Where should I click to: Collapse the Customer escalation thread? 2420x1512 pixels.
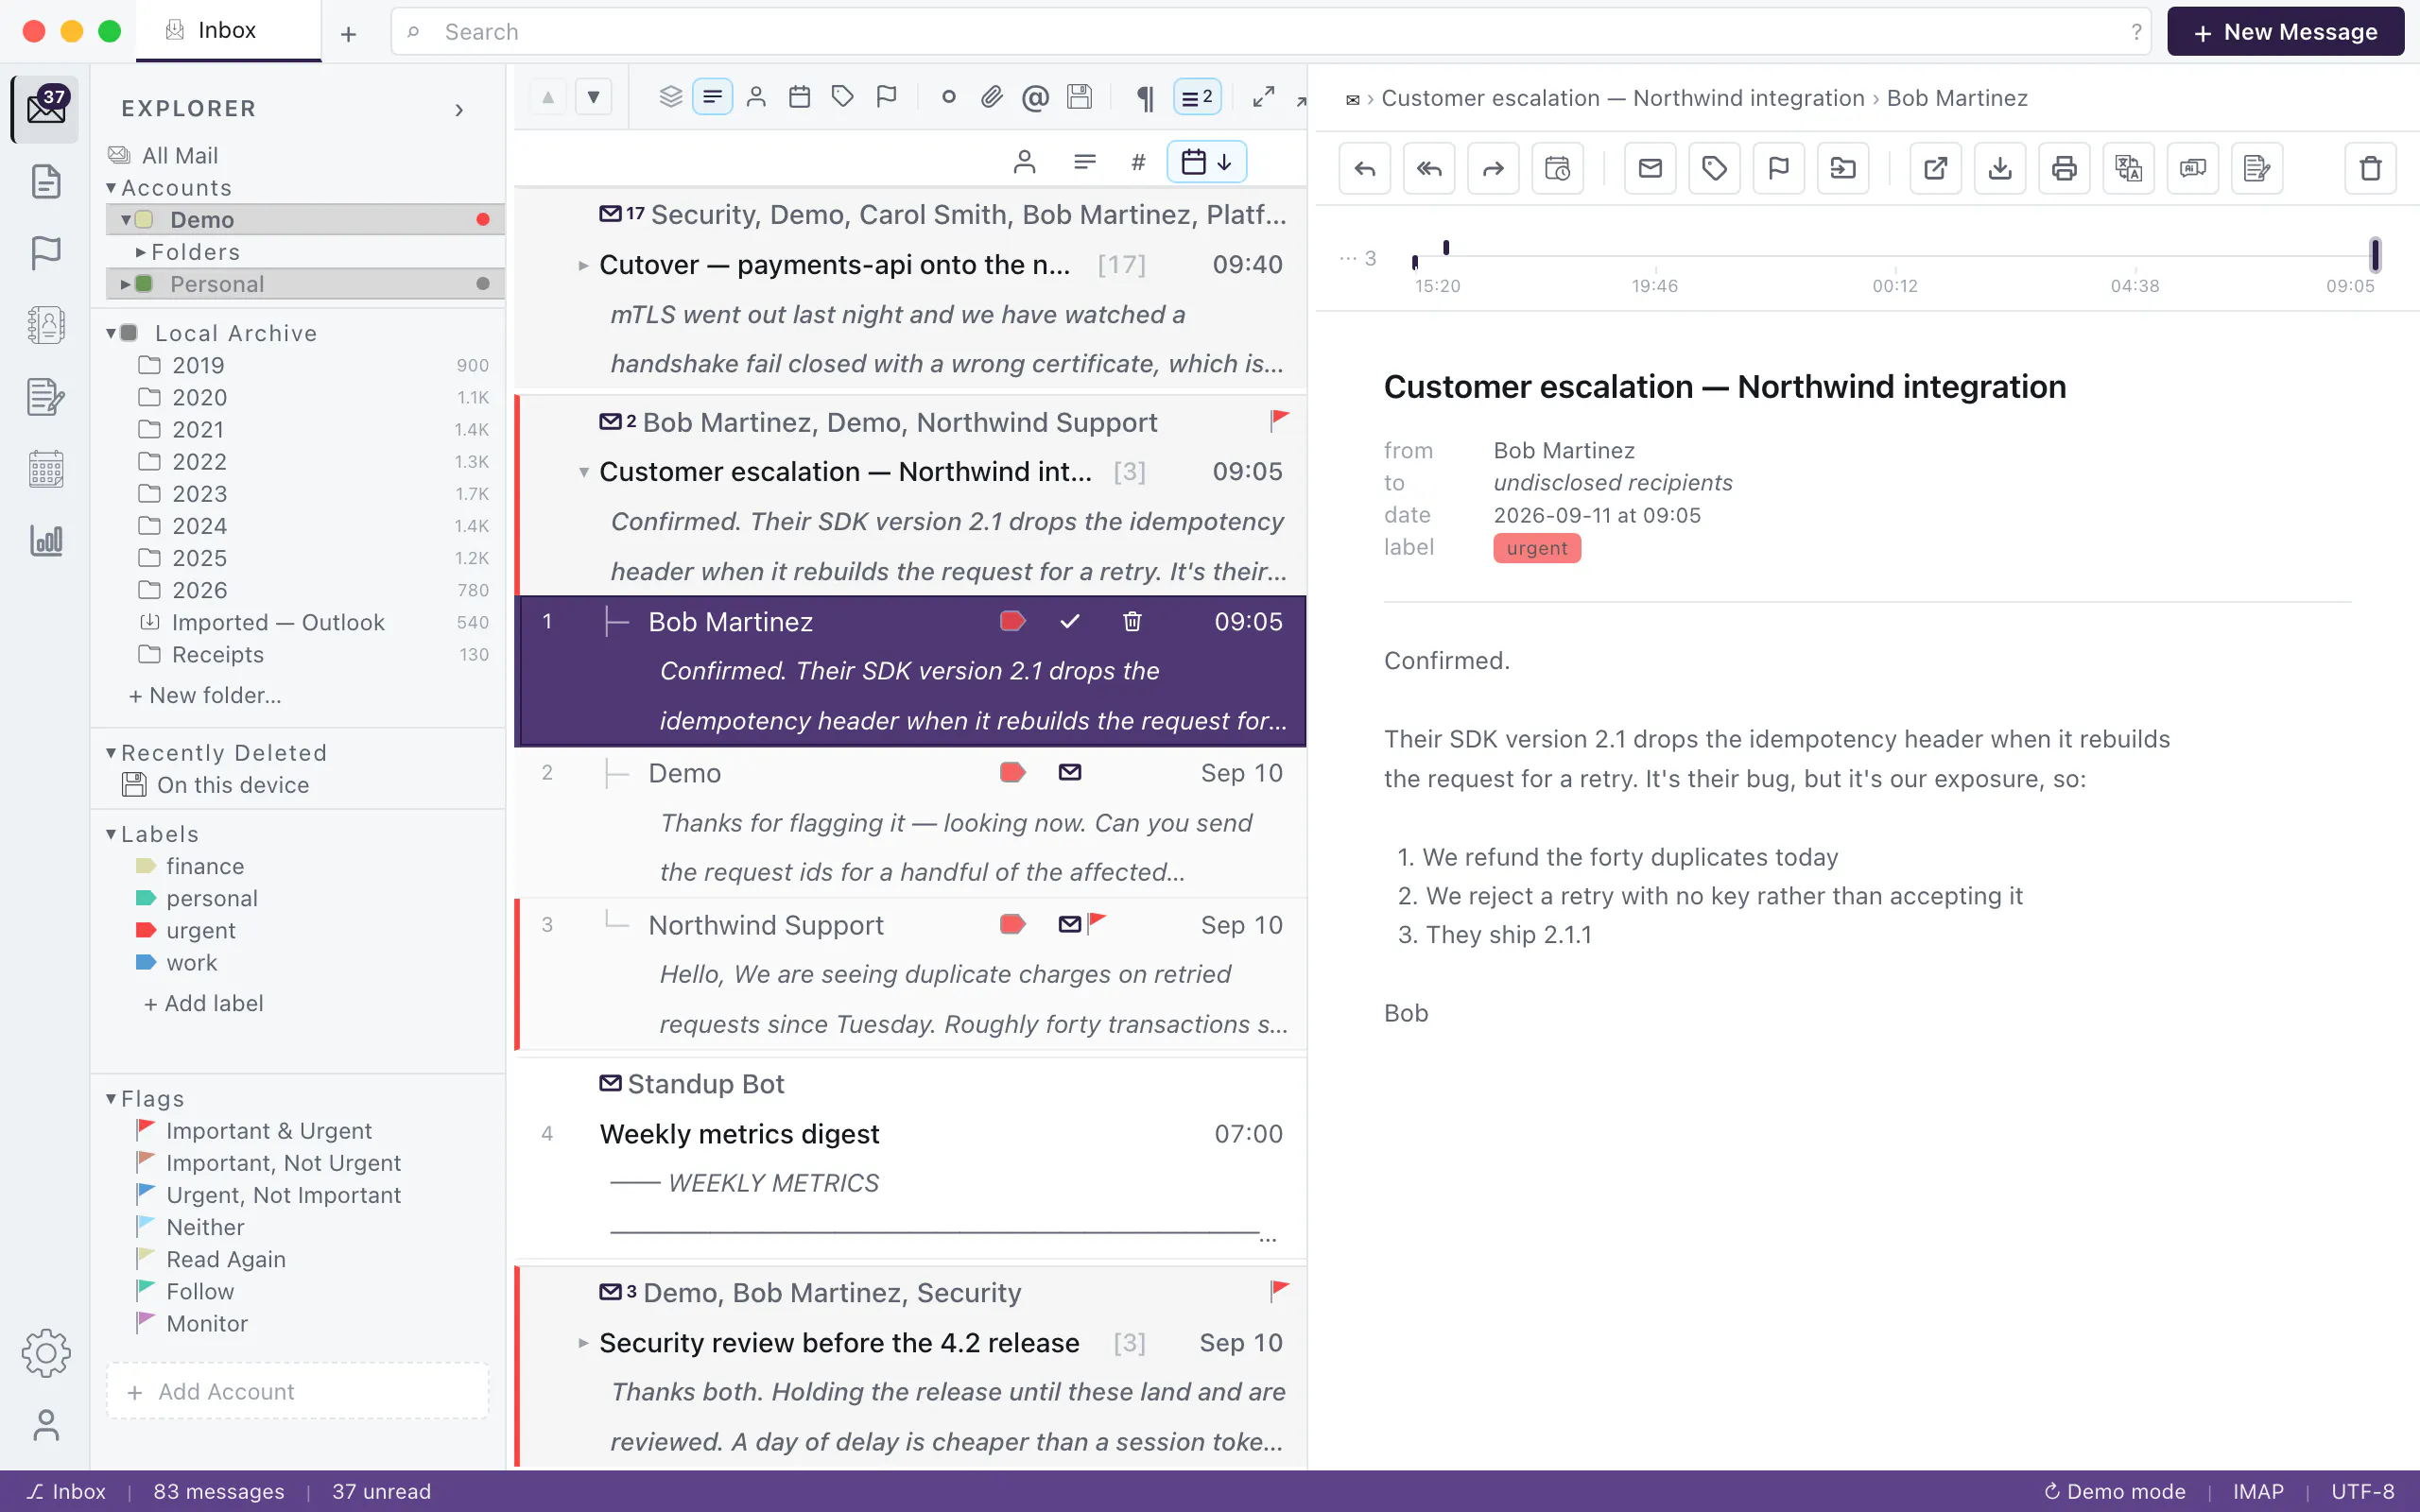[x=583, y=472]
